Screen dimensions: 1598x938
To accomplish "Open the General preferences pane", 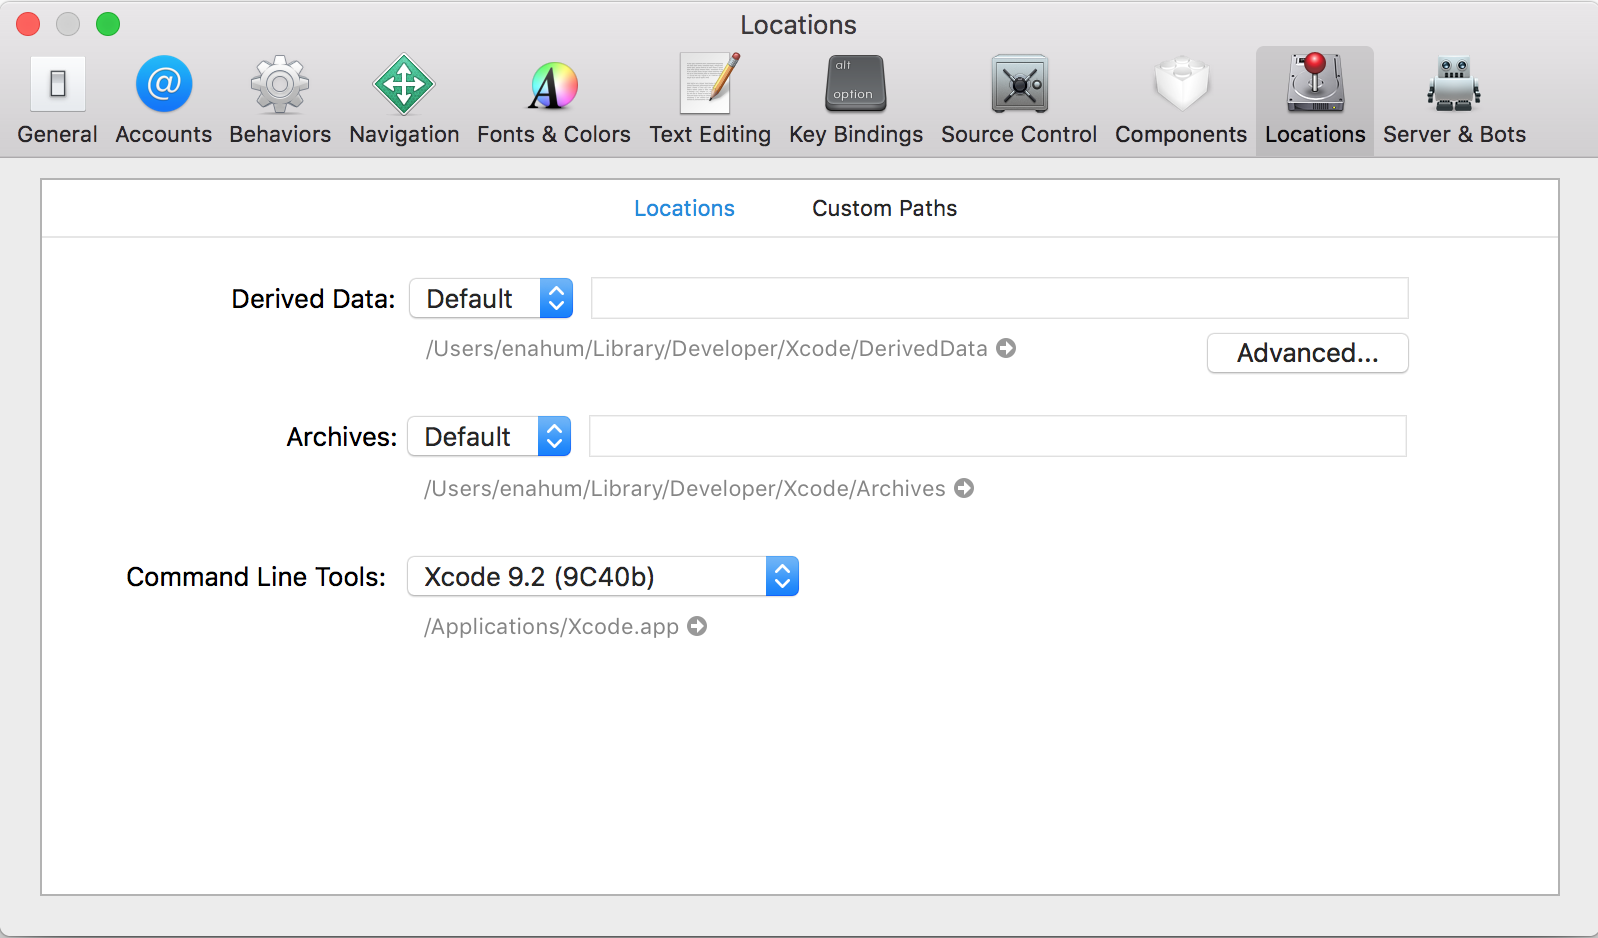I will tap(57, 101).
